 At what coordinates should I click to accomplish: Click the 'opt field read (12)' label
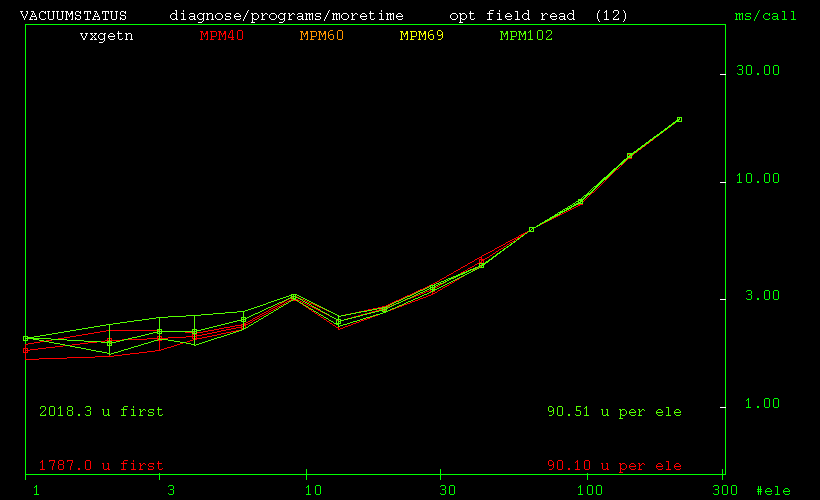point(538,16)
